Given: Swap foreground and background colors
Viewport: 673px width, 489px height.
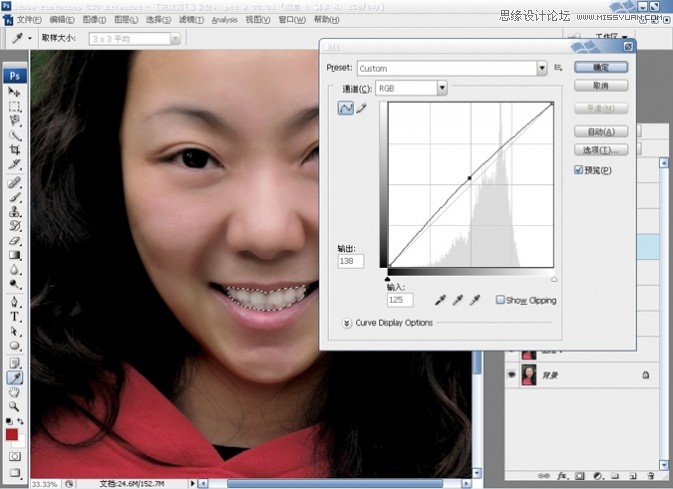Looking at the screenshot, I should click(20, 421).
